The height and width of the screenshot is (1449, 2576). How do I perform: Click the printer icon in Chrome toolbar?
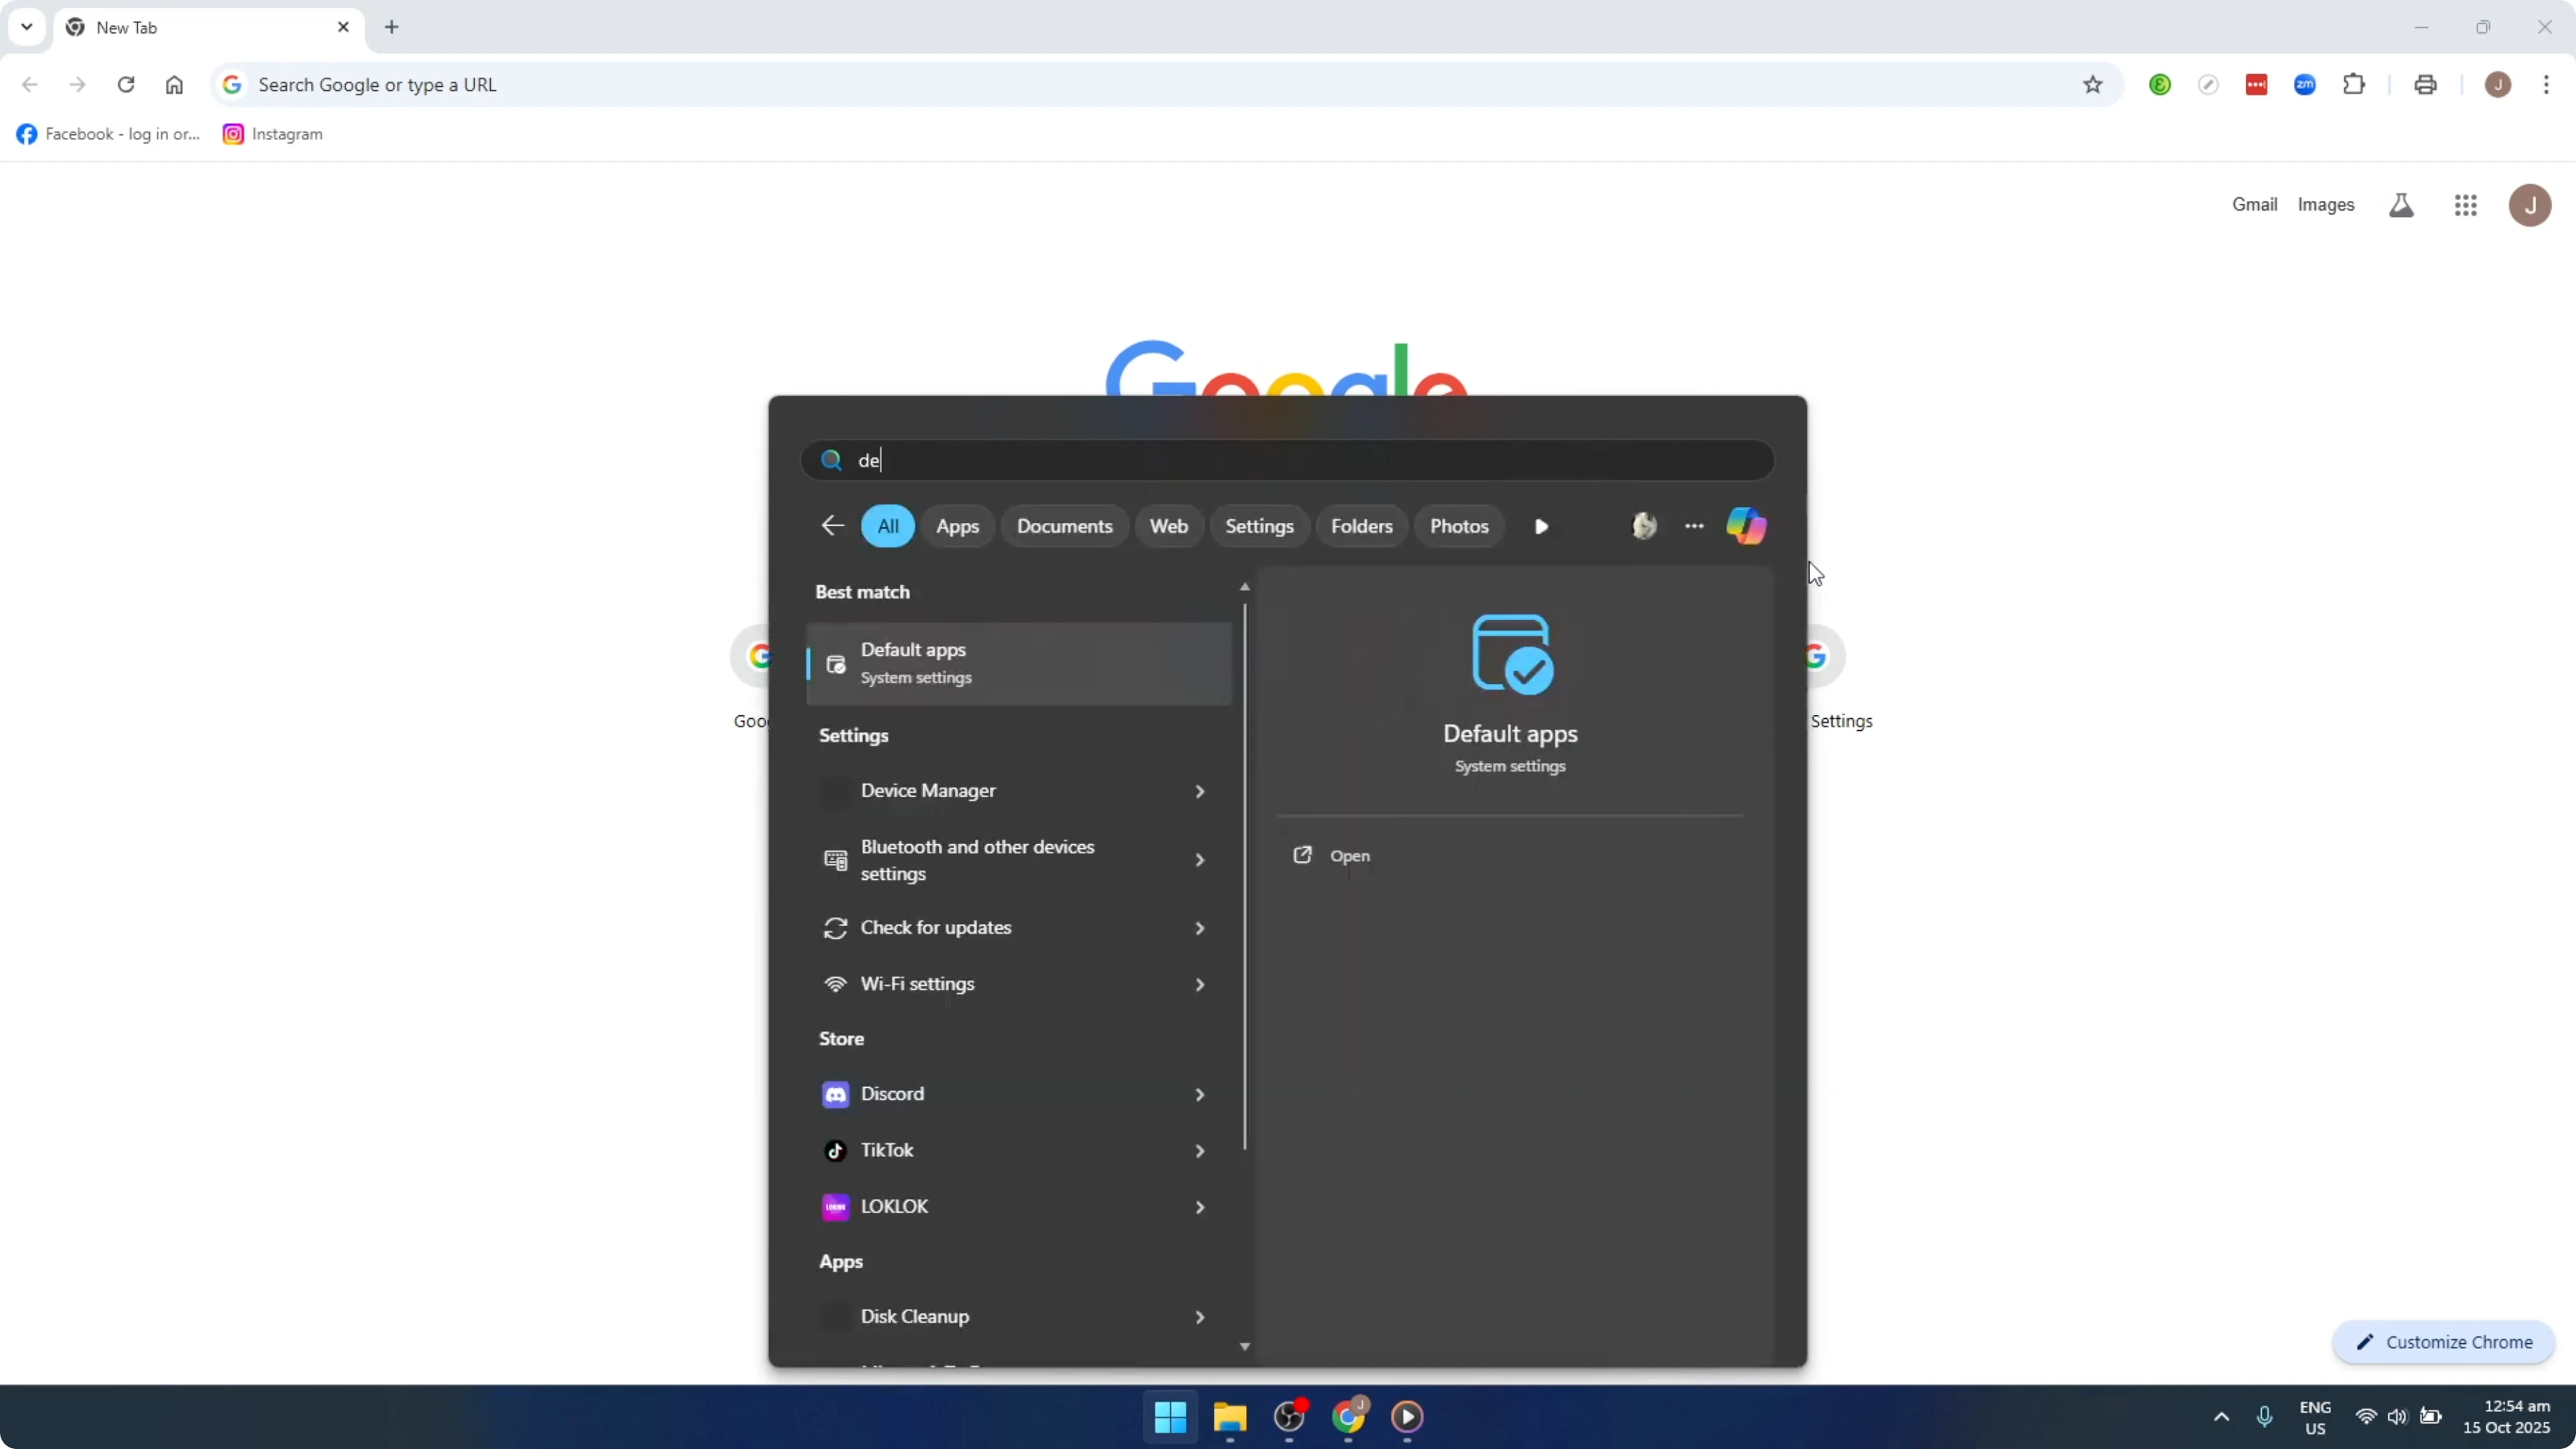[x=2425, y=85]
